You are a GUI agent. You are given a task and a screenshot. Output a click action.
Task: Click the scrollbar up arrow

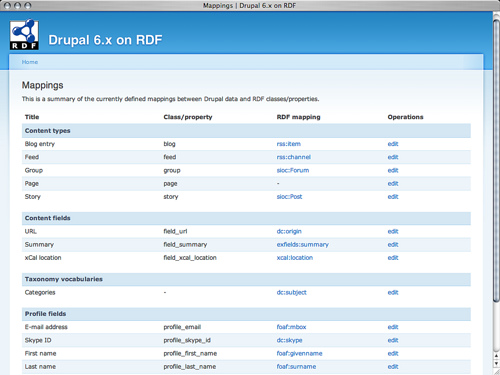[496, 356]
